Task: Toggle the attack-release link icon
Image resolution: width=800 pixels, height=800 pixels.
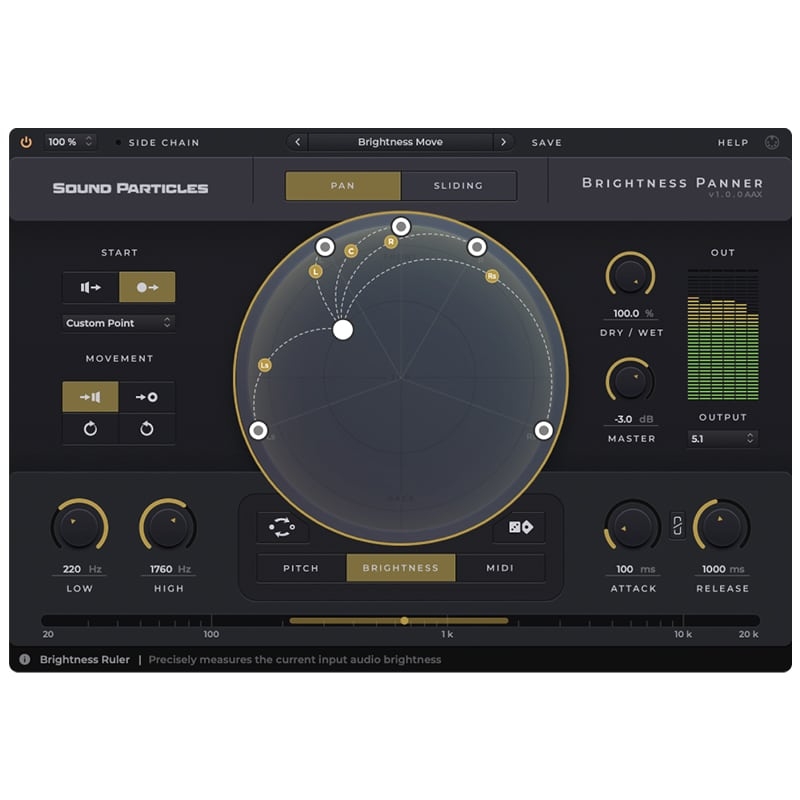Action: 677,526
